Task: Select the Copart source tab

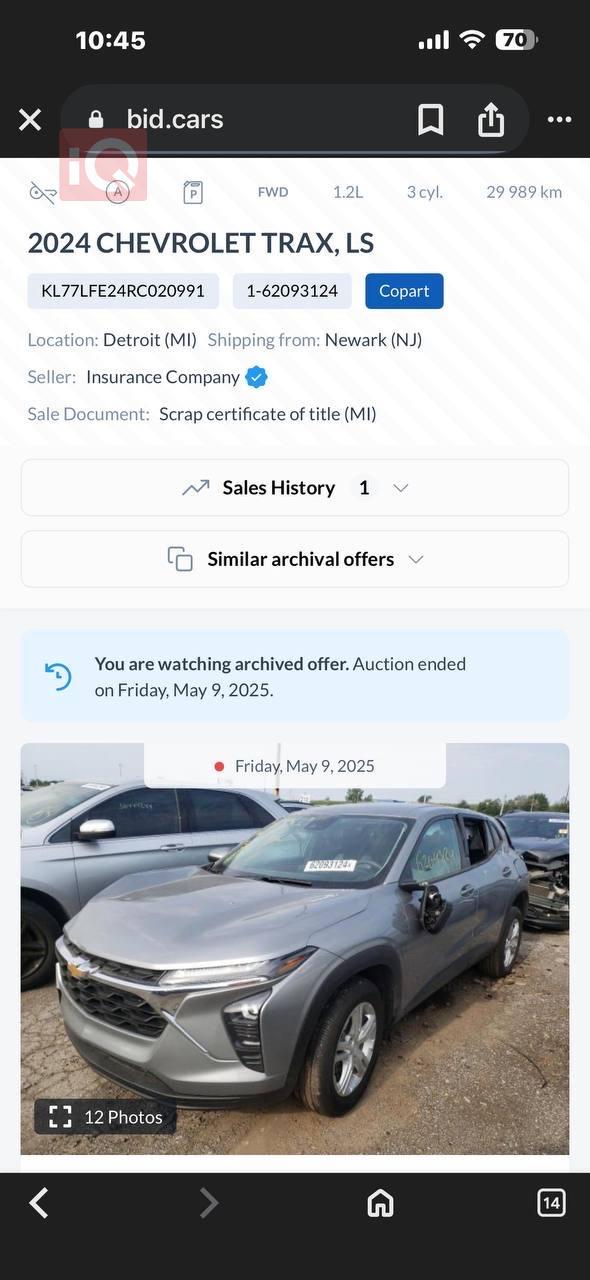Action: (x=404, y=291)
